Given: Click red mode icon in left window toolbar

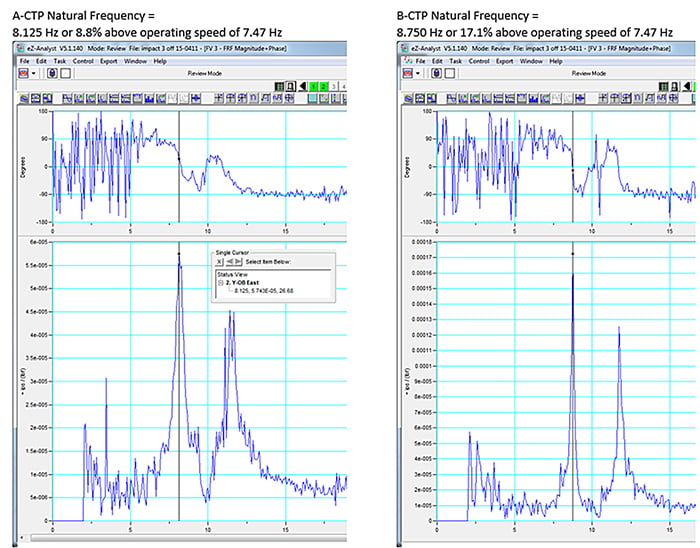Looking at the screenshot, I should (x=23, y=73).
